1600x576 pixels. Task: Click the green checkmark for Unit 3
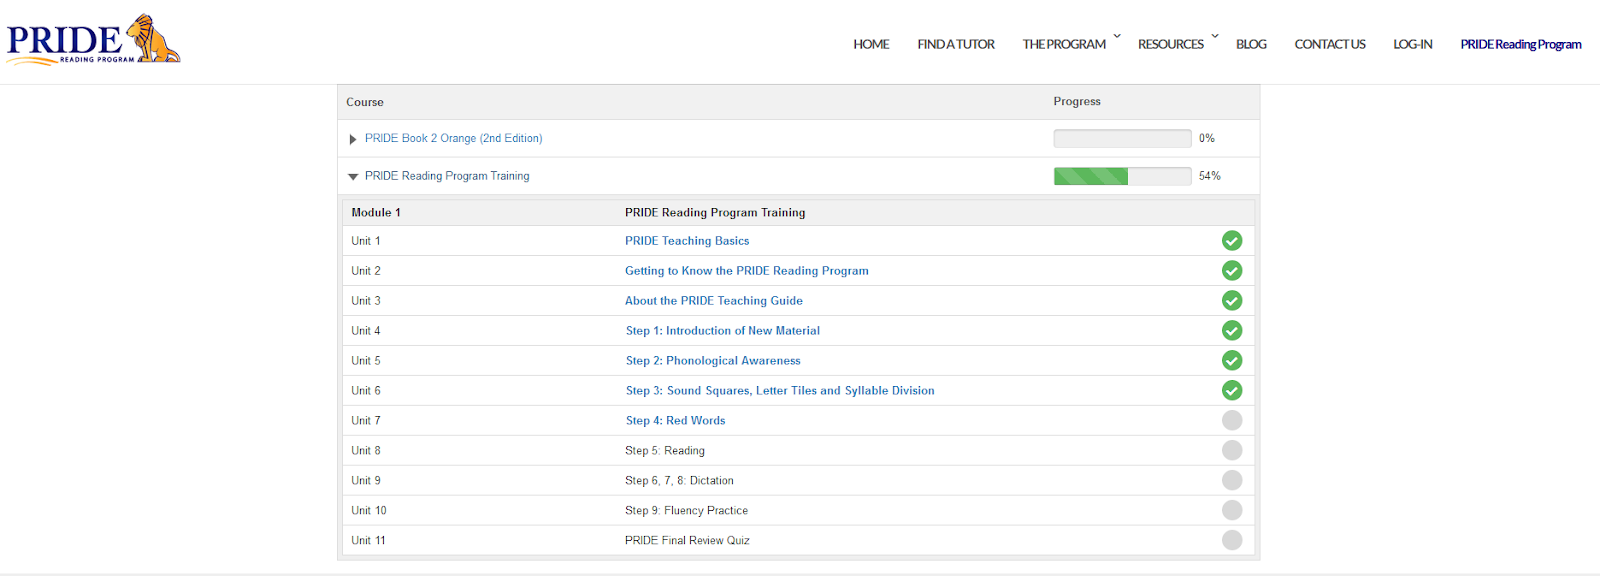pos(1232,301)
